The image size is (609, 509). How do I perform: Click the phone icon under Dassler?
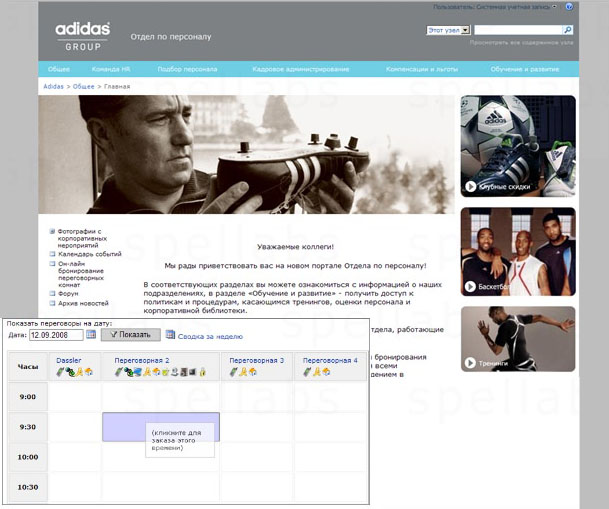[60, 372]
